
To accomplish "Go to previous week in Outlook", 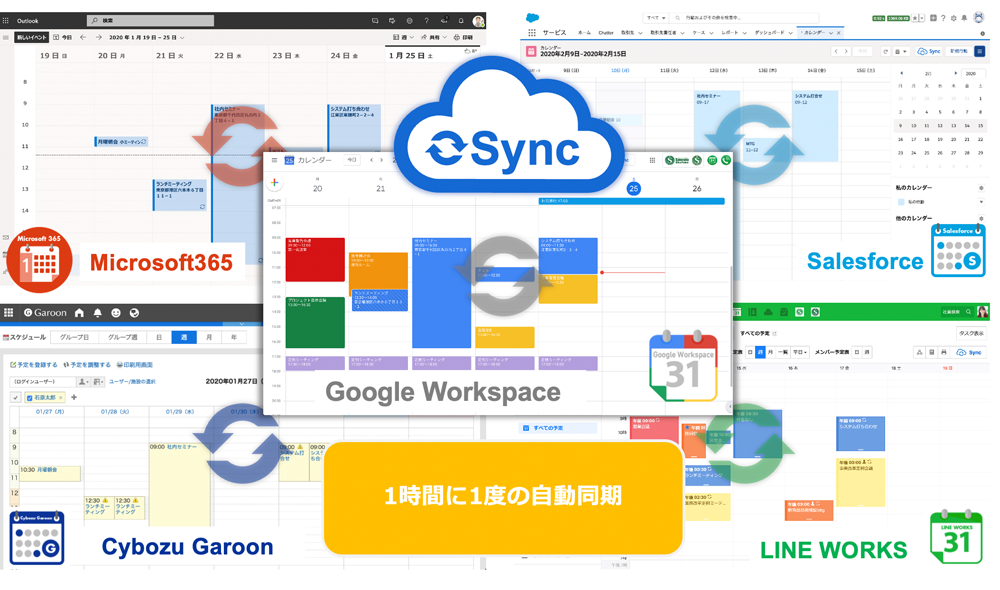I will [x=83, y=38].
